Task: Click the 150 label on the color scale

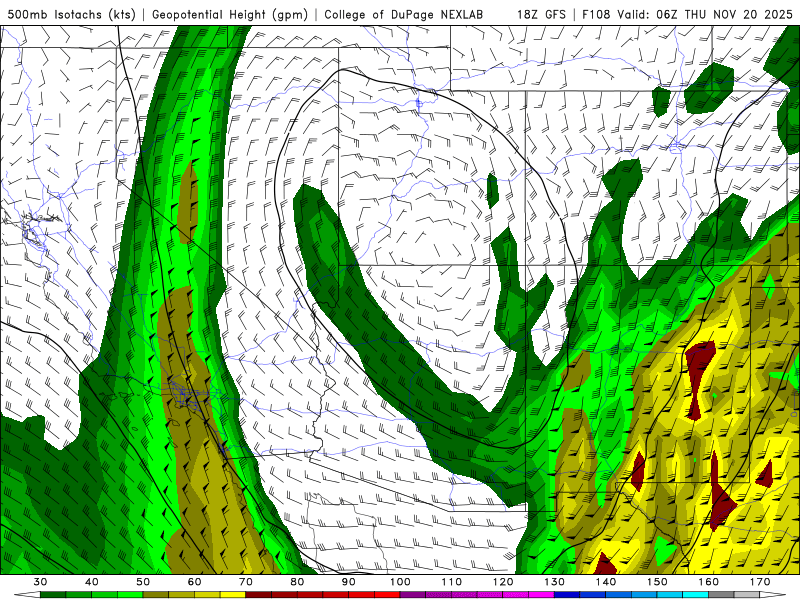Action: point(658,582)
